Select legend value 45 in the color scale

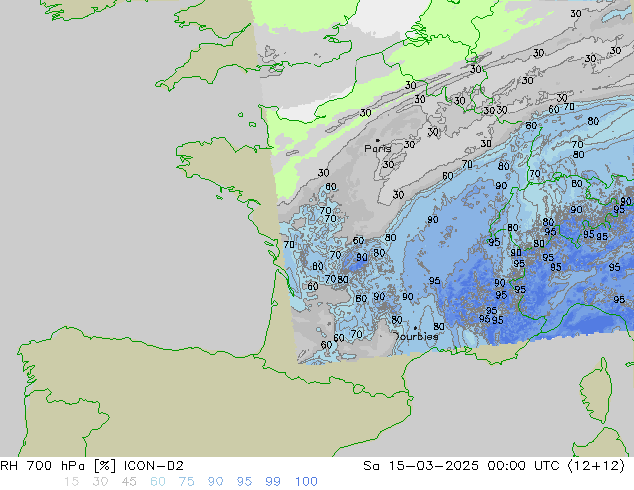[x=129, y=482]
